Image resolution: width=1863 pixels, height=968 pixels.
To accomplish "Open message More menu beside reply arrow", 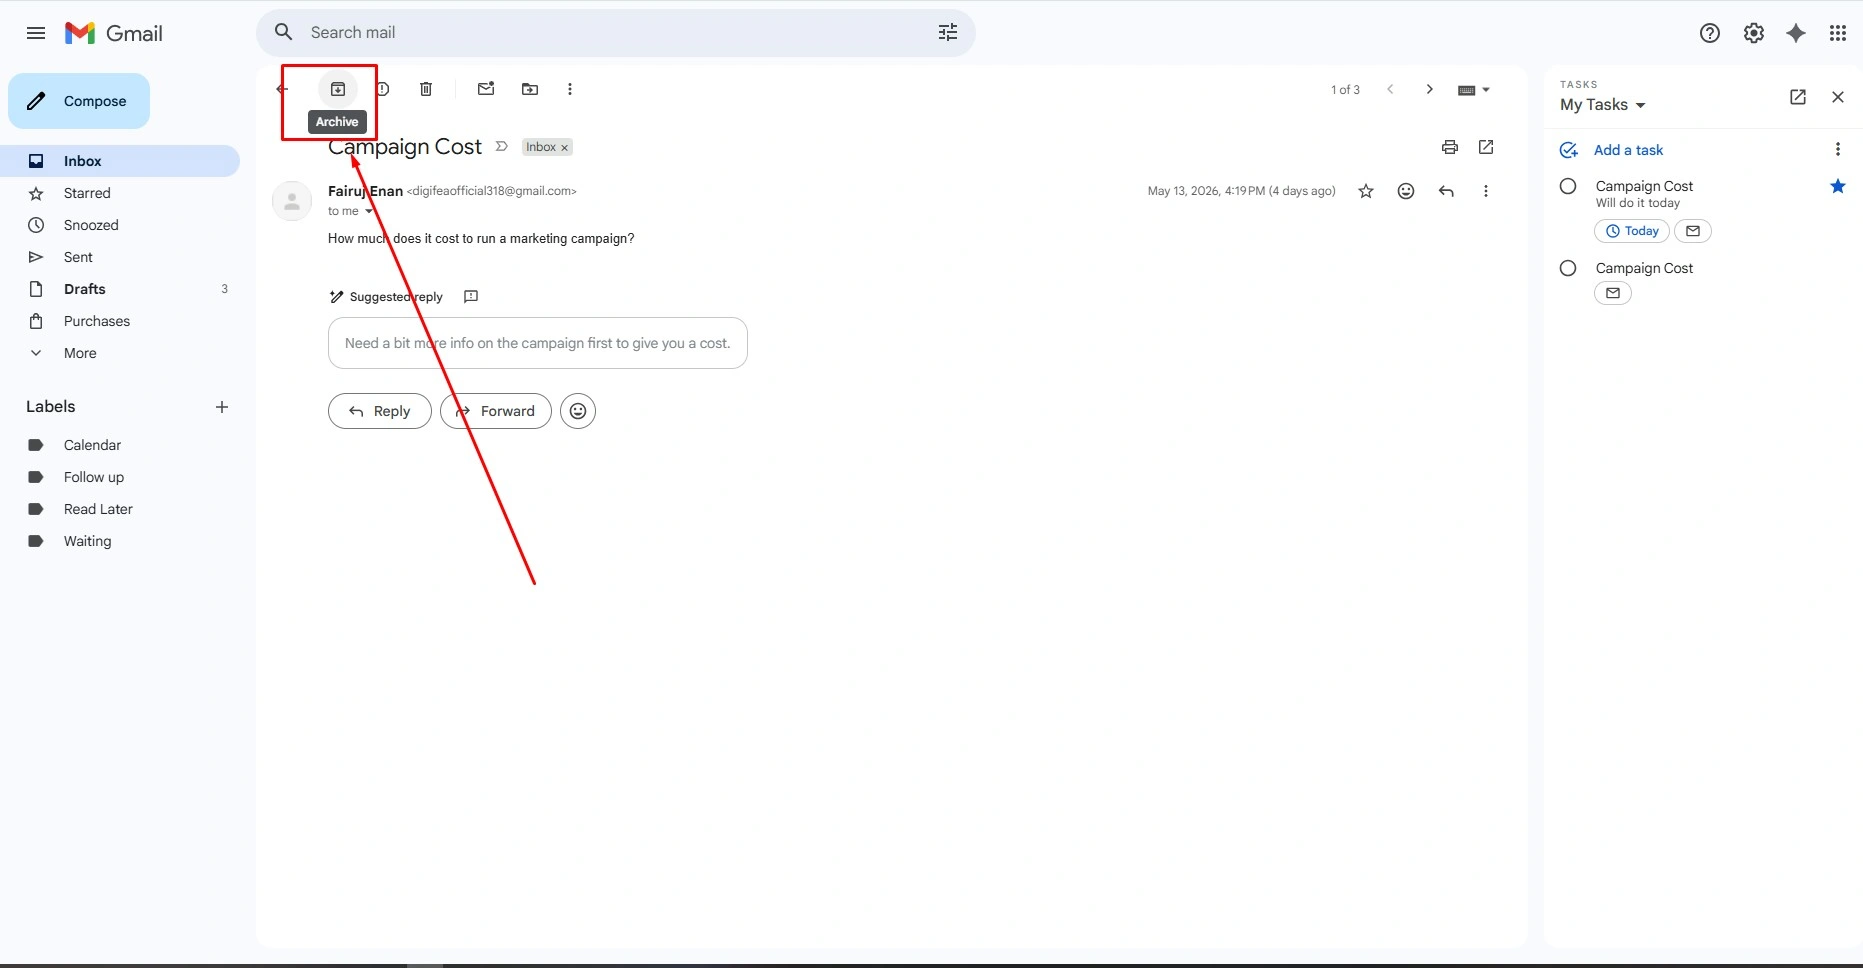I will click(x=1486, y=191).
